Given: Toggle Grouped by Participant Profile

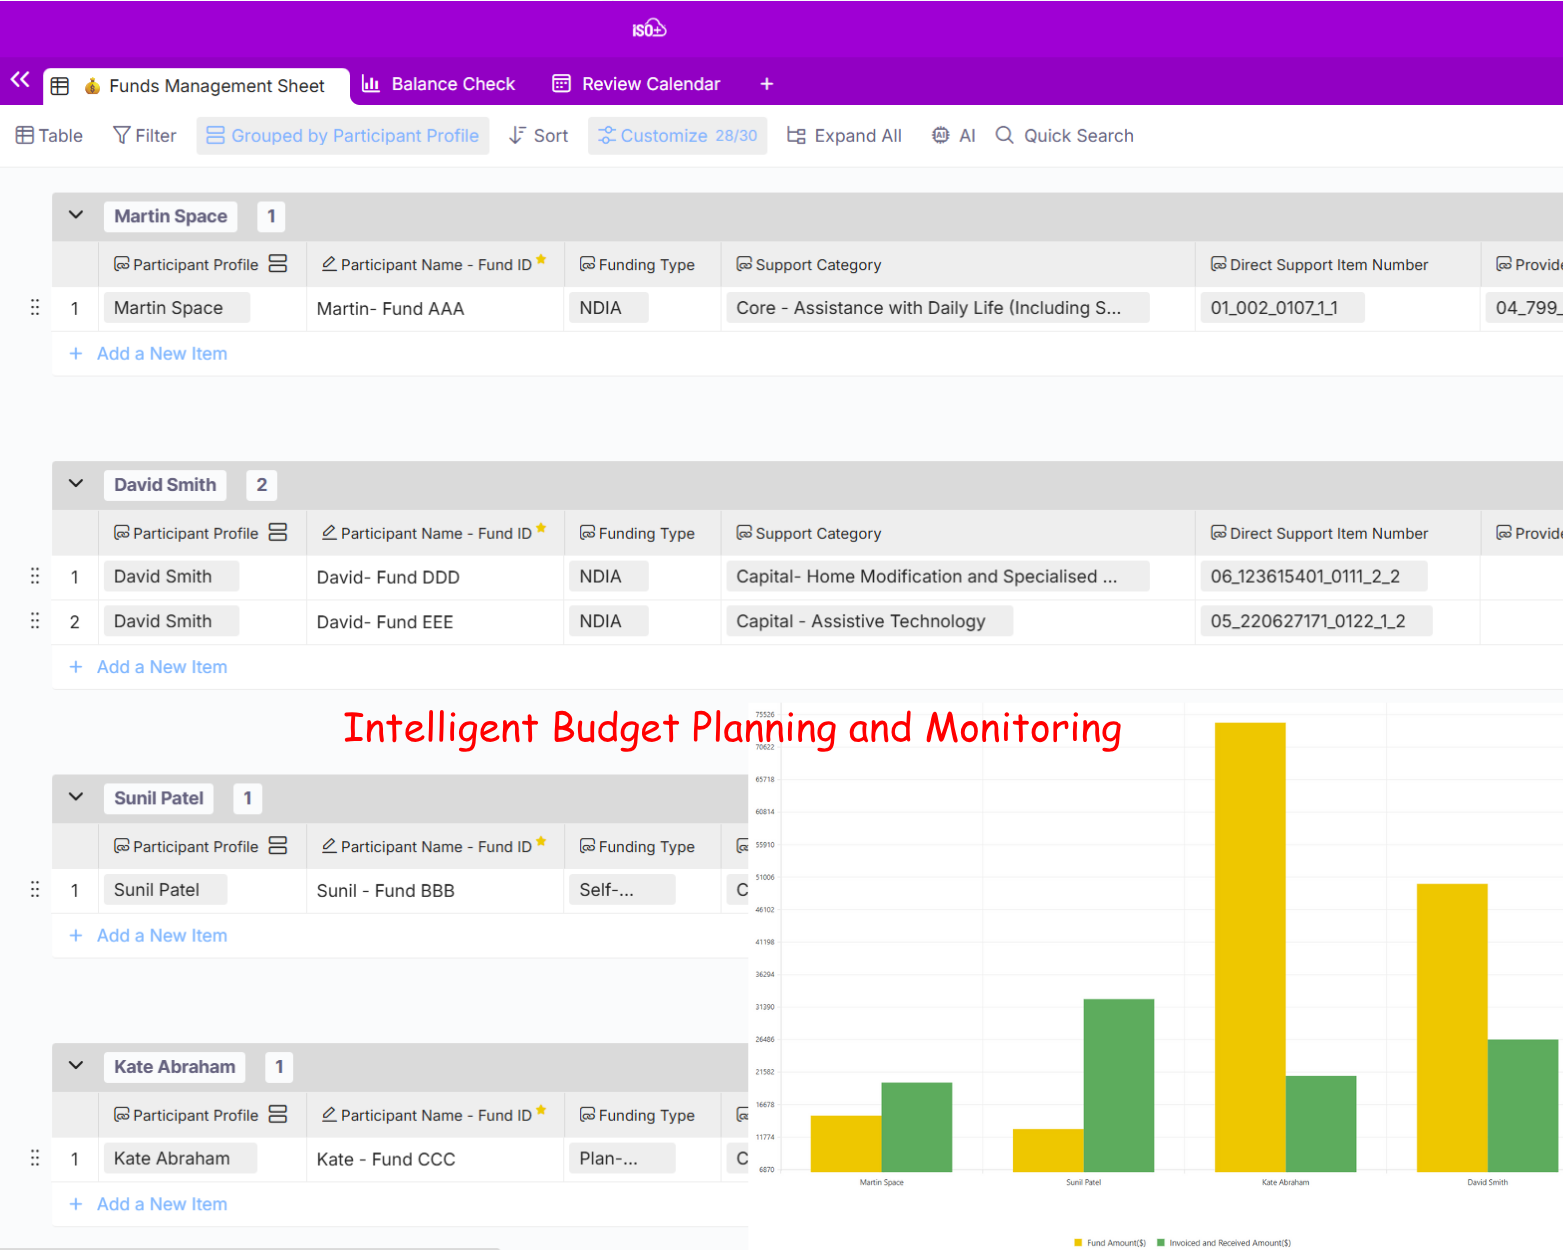Looking at the screenshot, I should pos(343,136).
